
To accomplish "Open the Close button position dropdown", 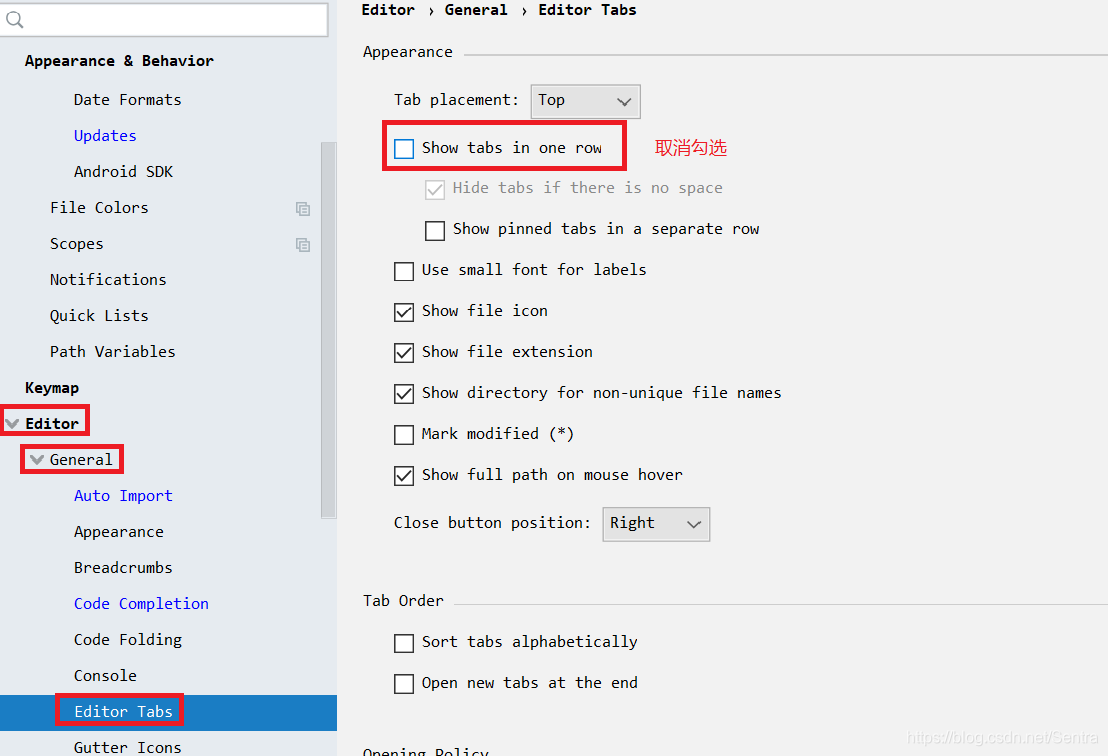I will coord(656,524).
